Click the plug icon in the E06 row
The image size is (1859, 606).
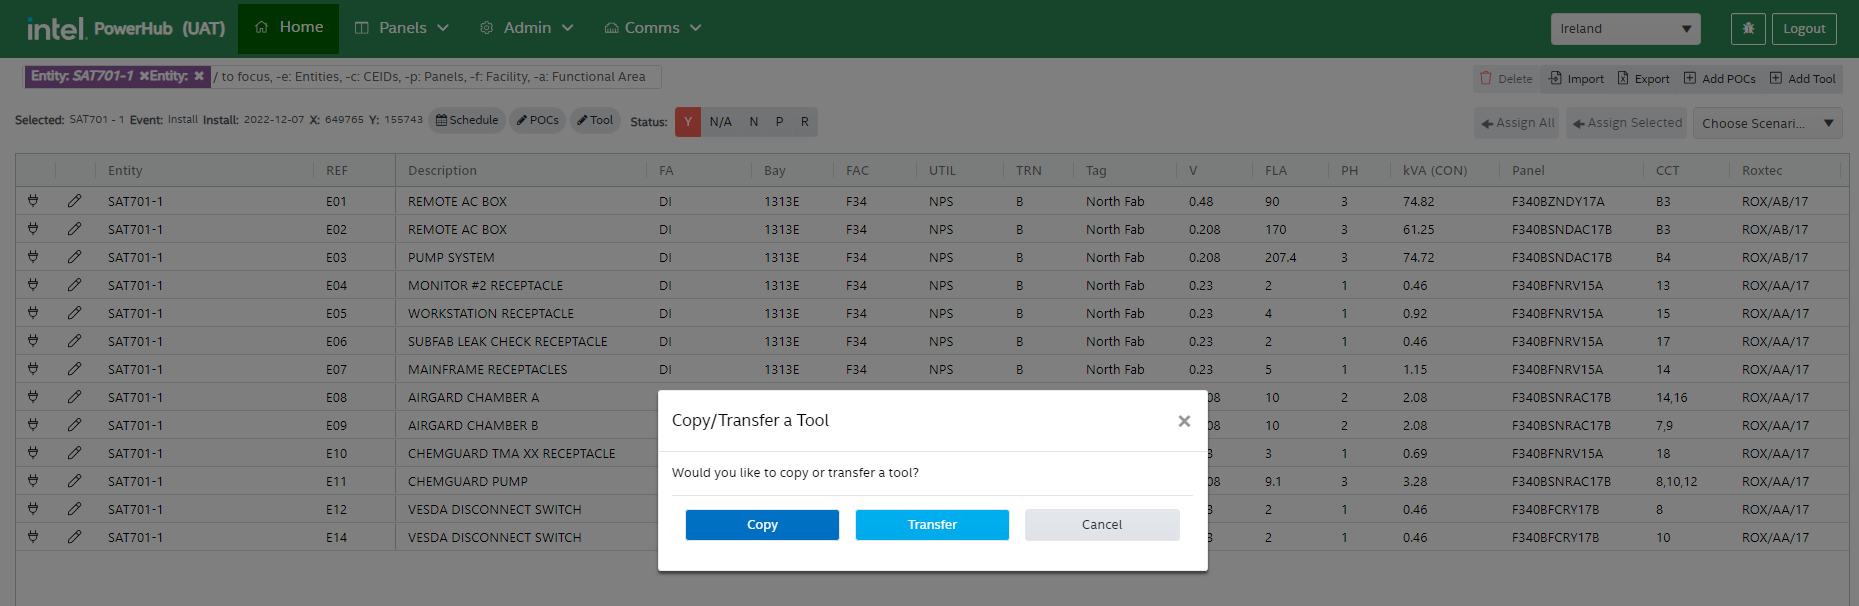[x=33, y=341]
